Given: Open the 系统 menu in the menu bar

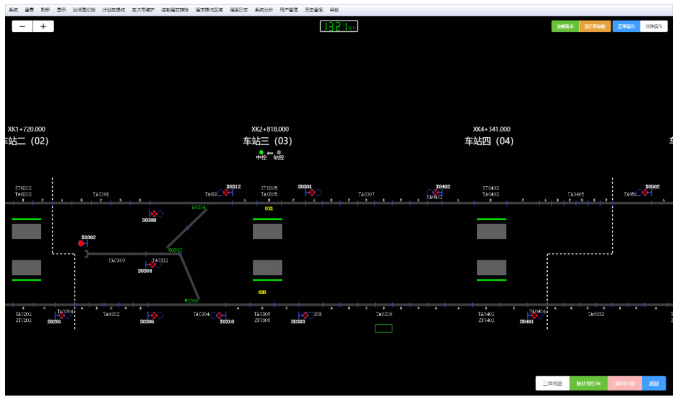Looking at the screenshot, I should point(13,9).
